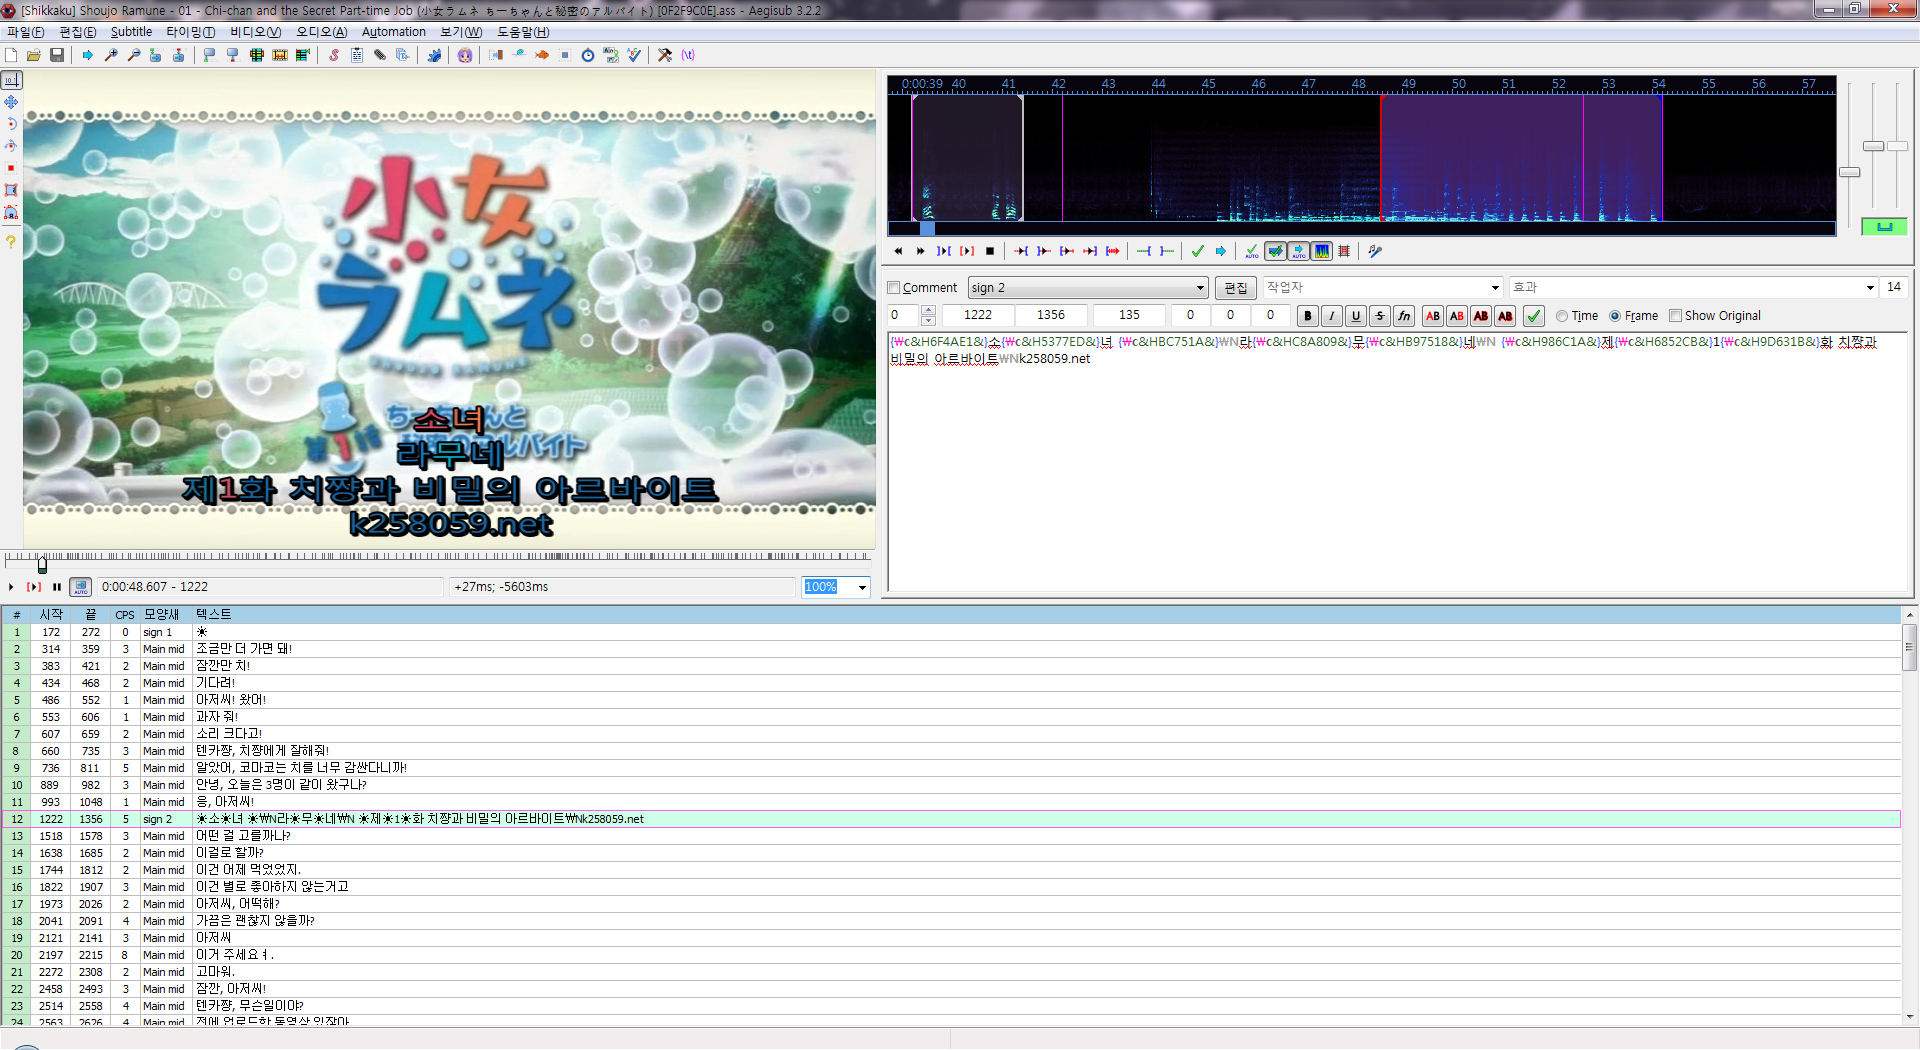Open the Kanji Timer anime face icon
Screen dimensions: 1920x1050
[465, 55]
